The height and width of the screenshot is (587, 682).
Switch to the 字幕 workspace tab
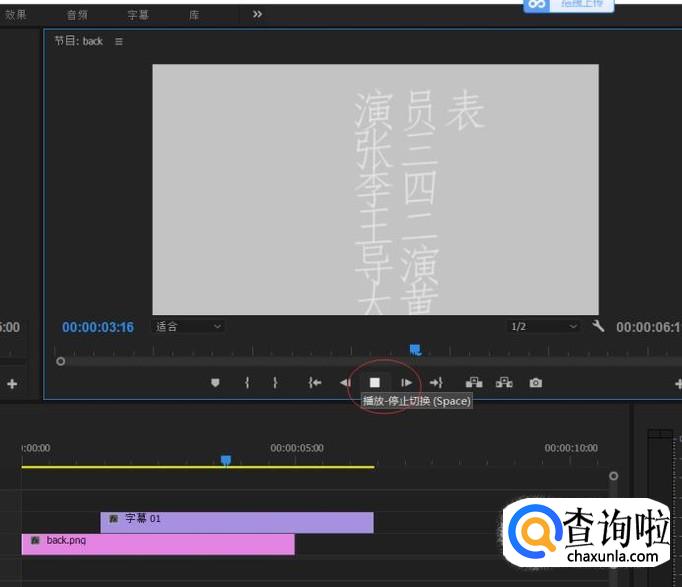point(138,15)
